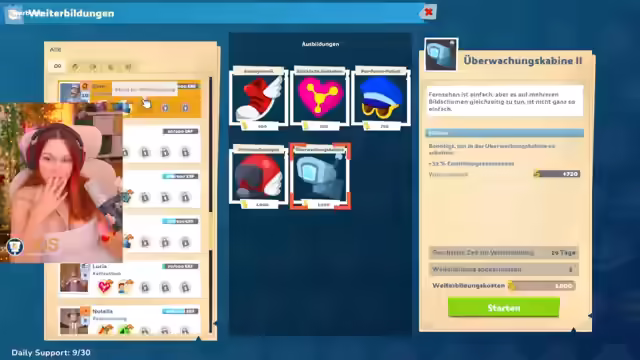Click the 'Weiterbildungen' window title
Viewport: 640px width, 360px height.
click(72, 13)
